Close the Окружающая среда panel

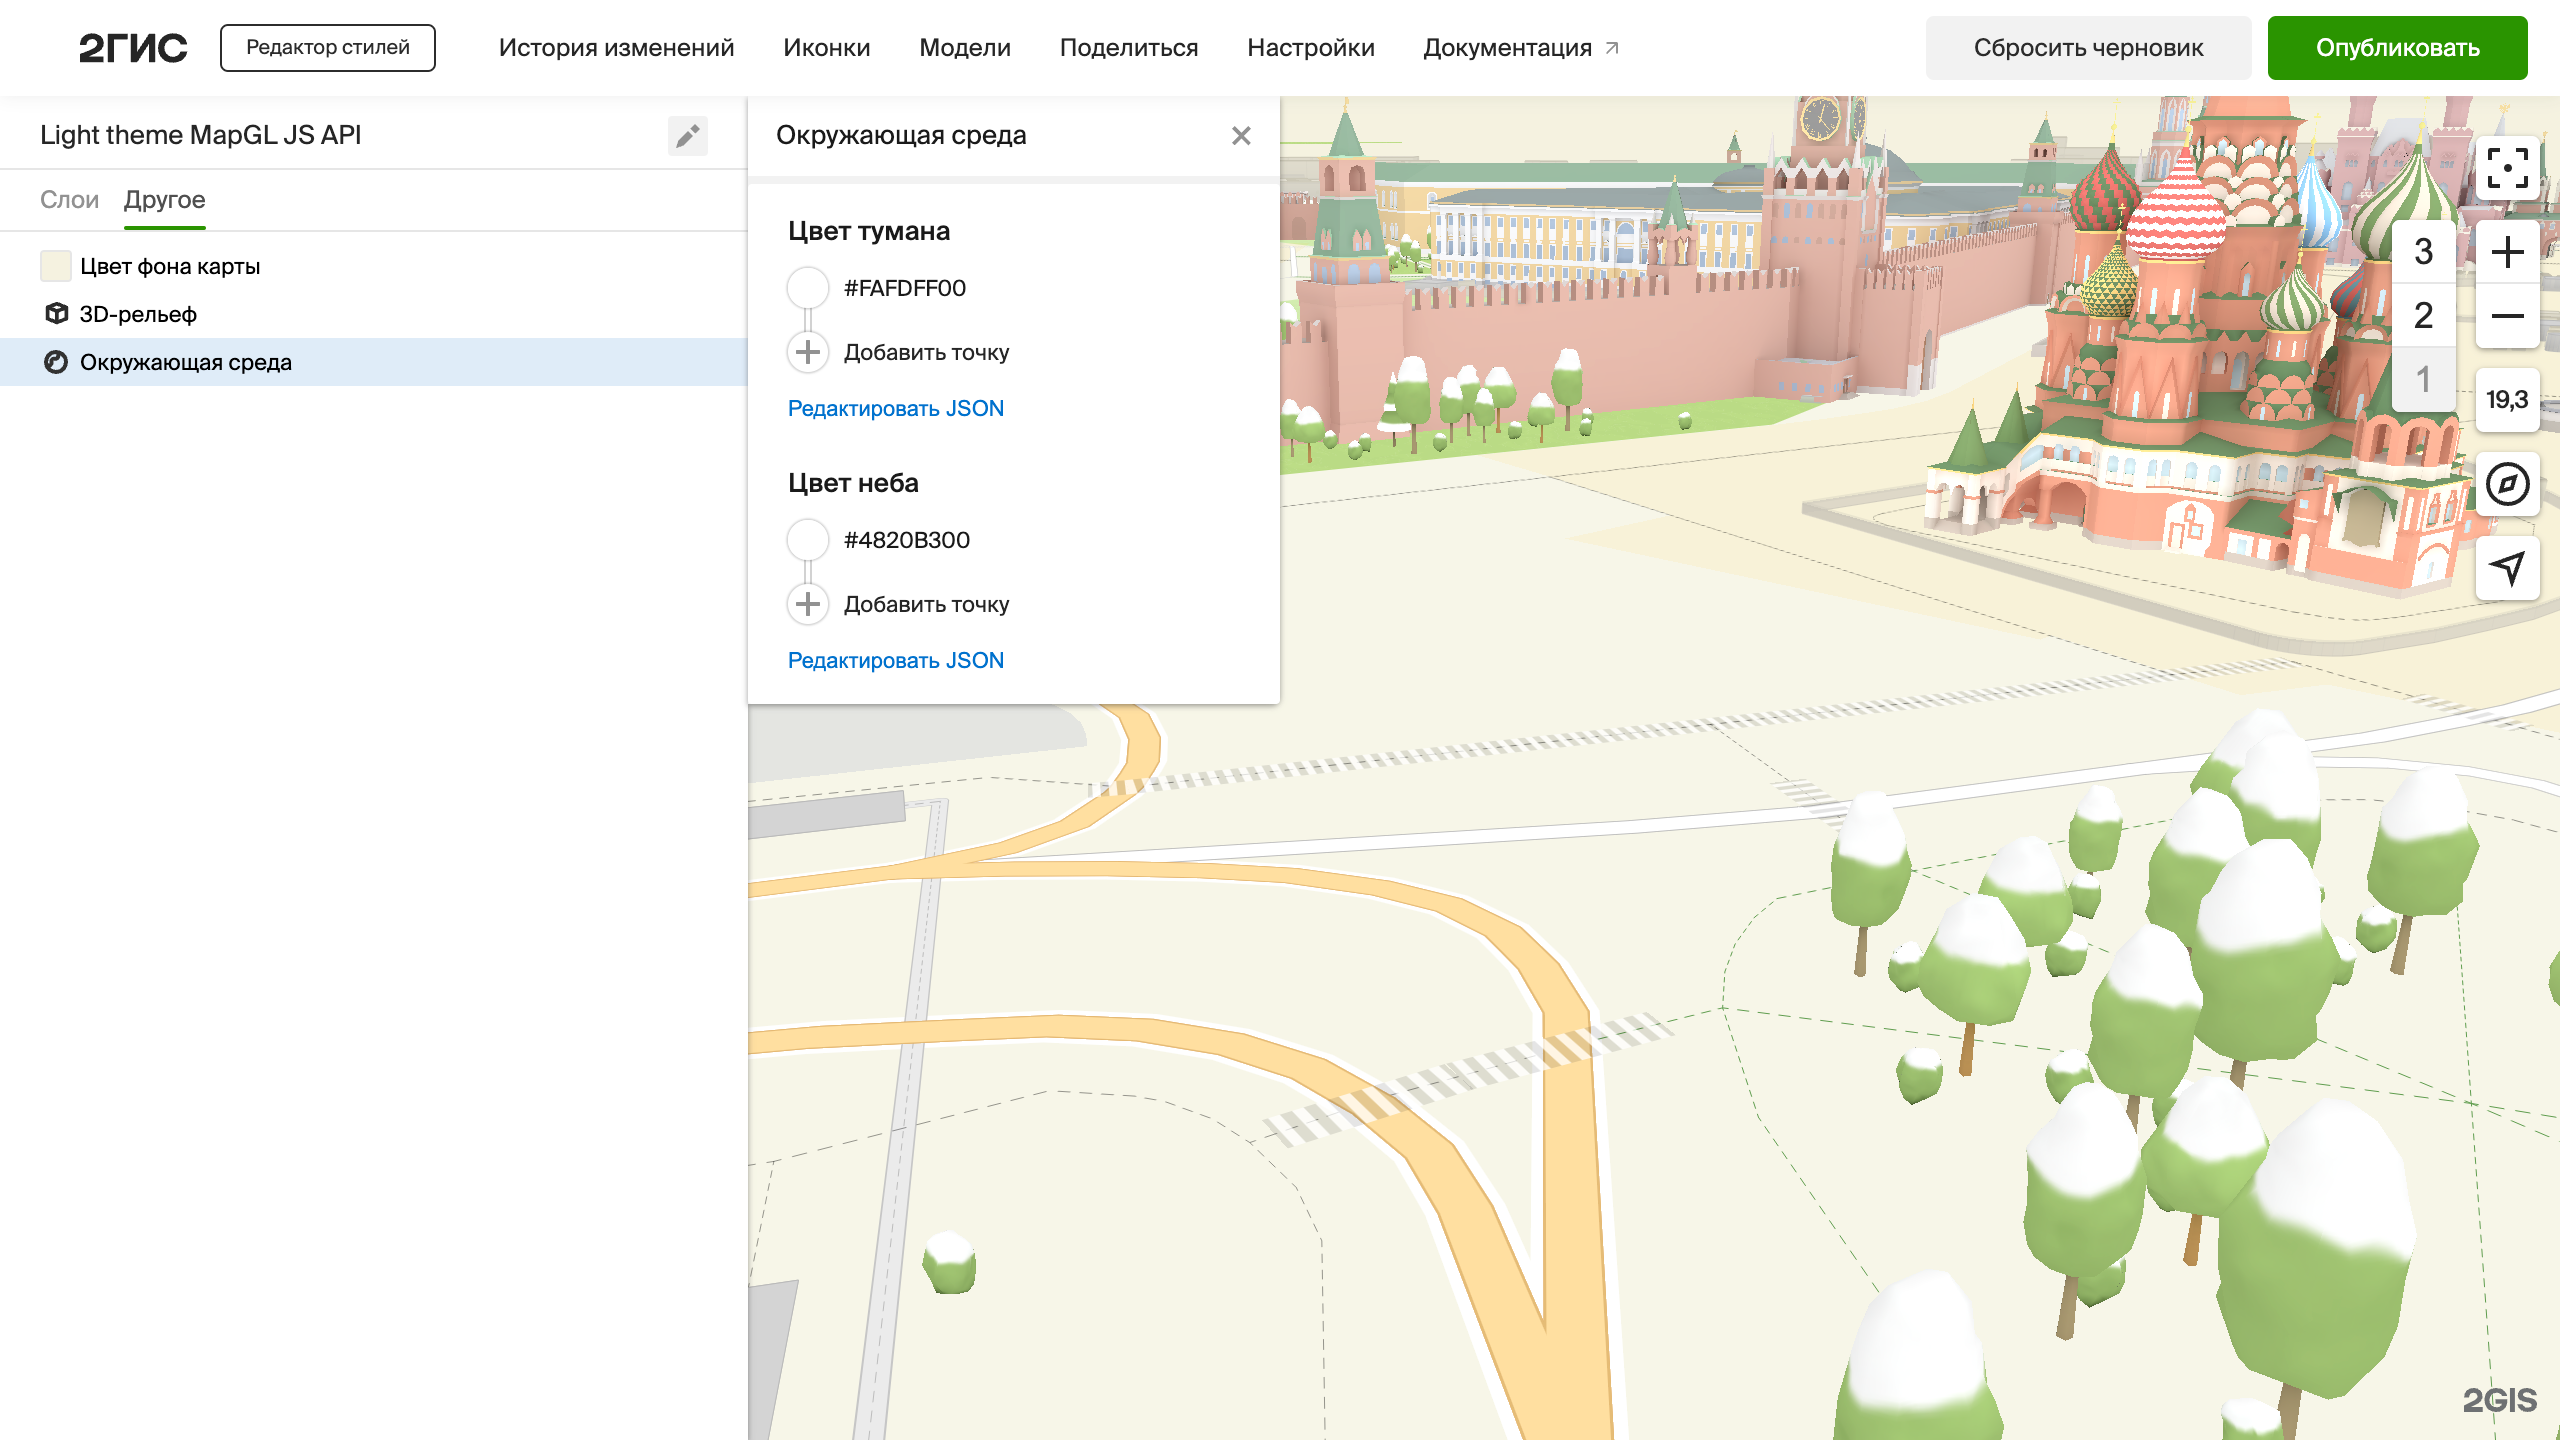(1241, 135)
